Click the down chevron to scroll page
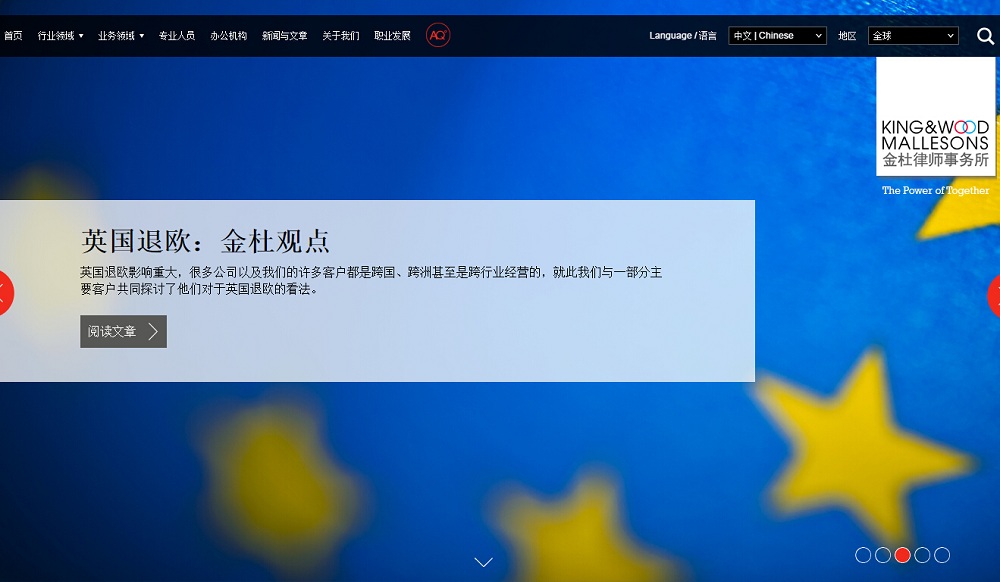Viewport: 1000px width, 582px height. tap(483, 562)
